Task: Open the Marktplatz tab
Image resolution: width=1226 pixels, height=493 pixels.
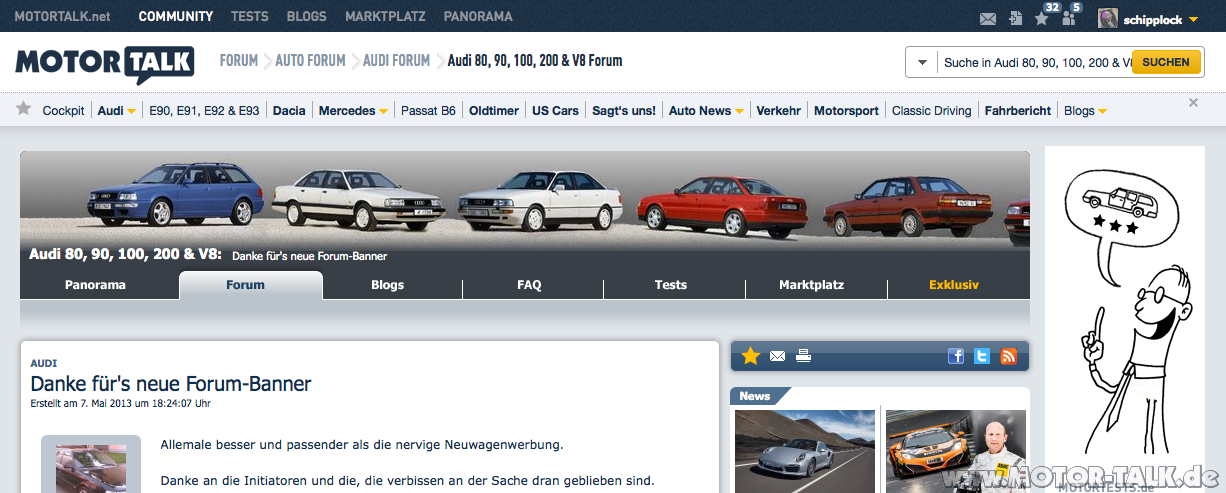Action: click(812, 285)
